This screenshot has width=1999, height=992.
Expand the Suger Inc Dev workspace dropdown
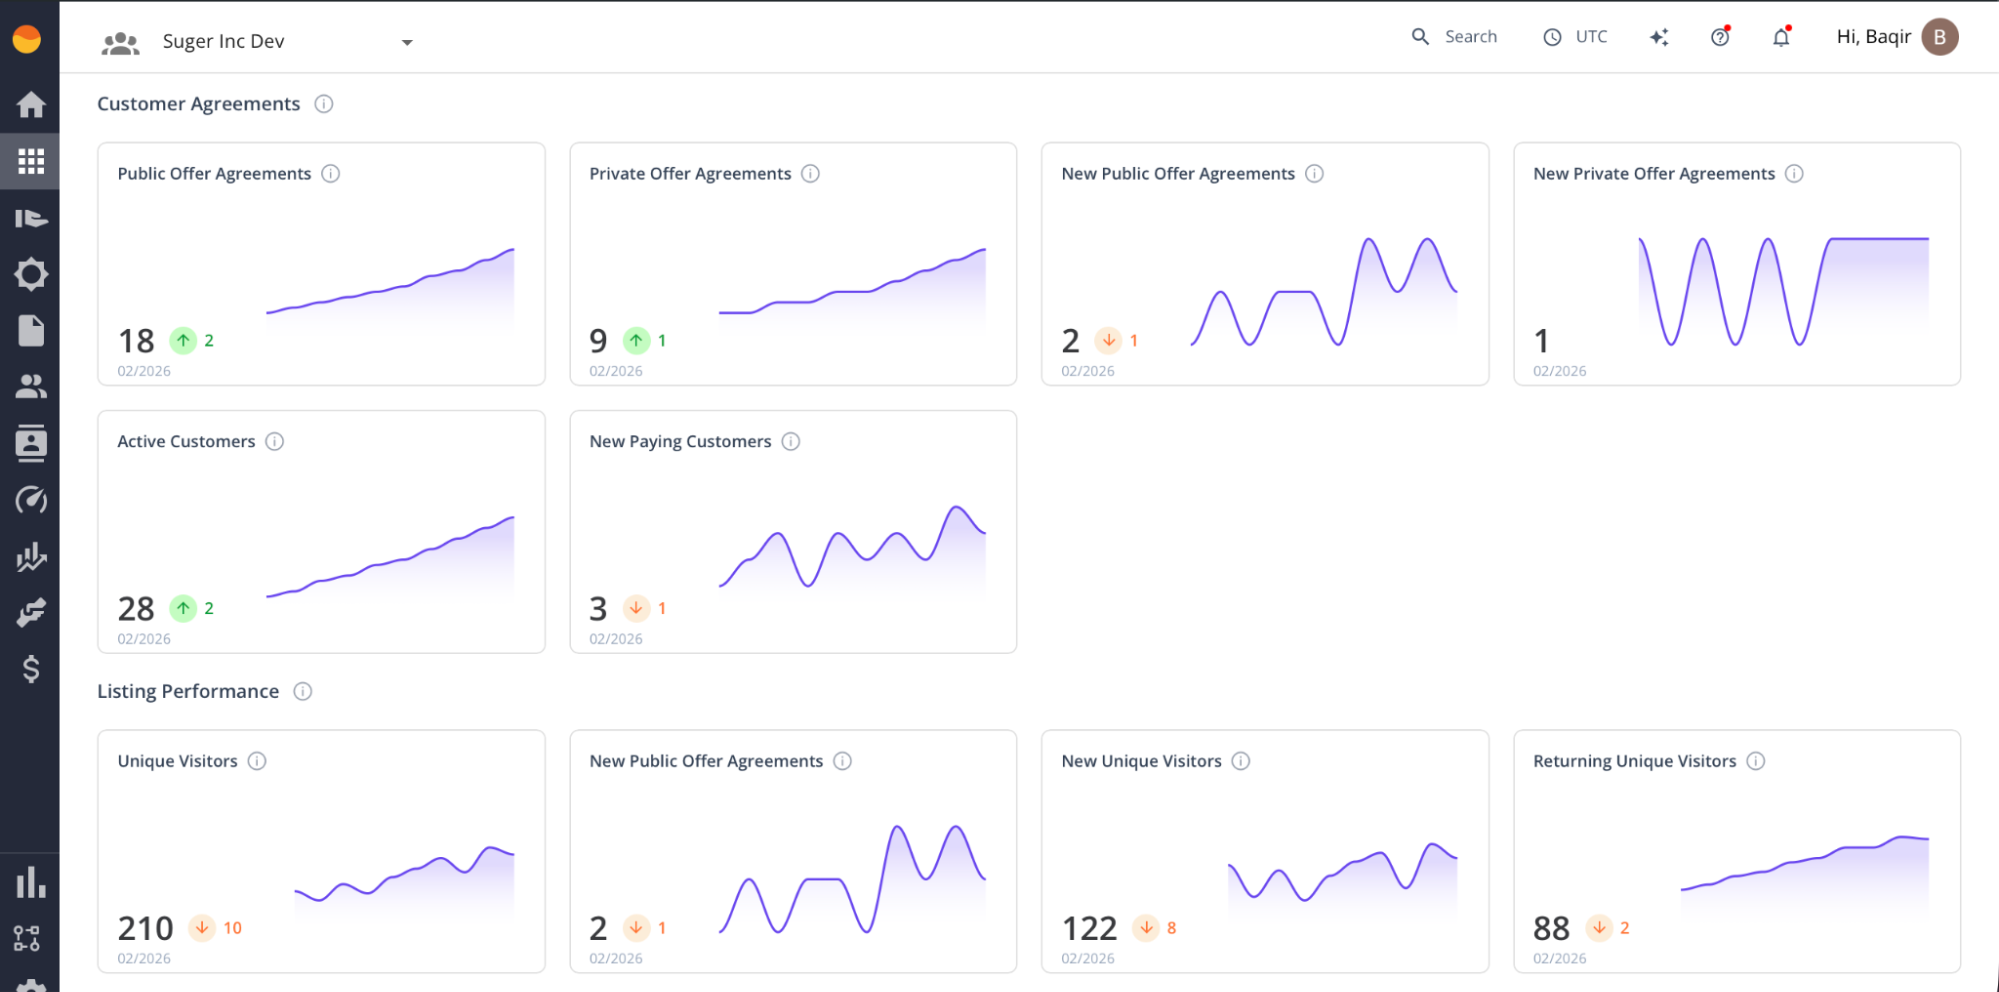[406, 42]
